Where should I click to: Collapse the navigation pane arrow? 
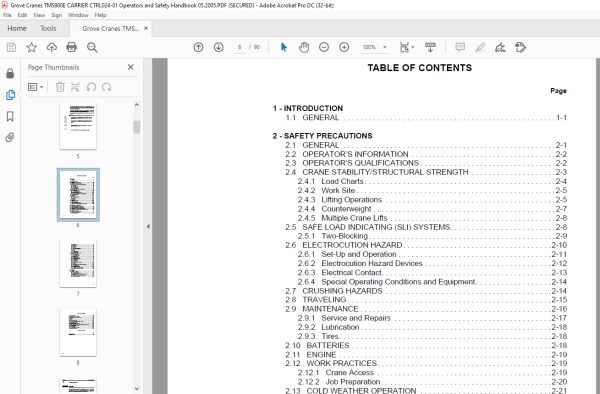pos(148,226)
